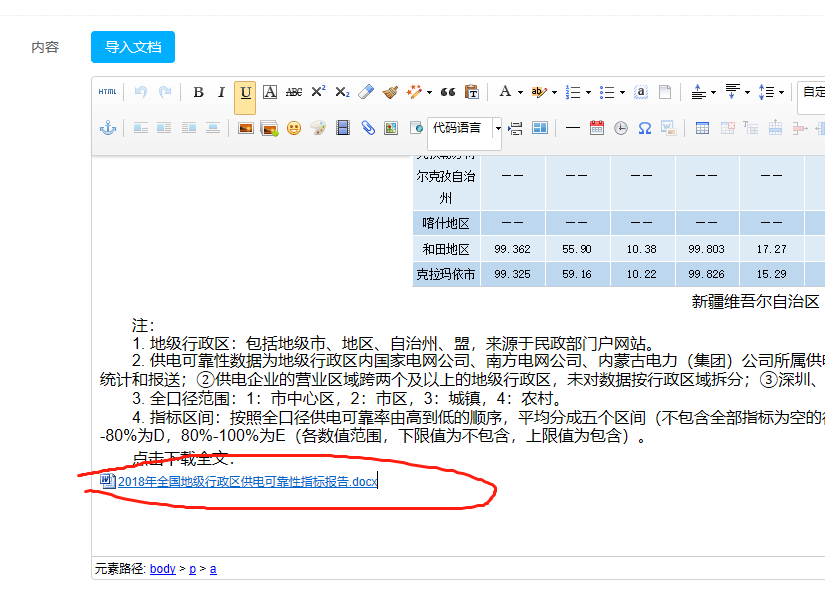Viewport: 825px width, 597px height.
Task: Insert special character Omega symbol
Action: coord(644,128)
